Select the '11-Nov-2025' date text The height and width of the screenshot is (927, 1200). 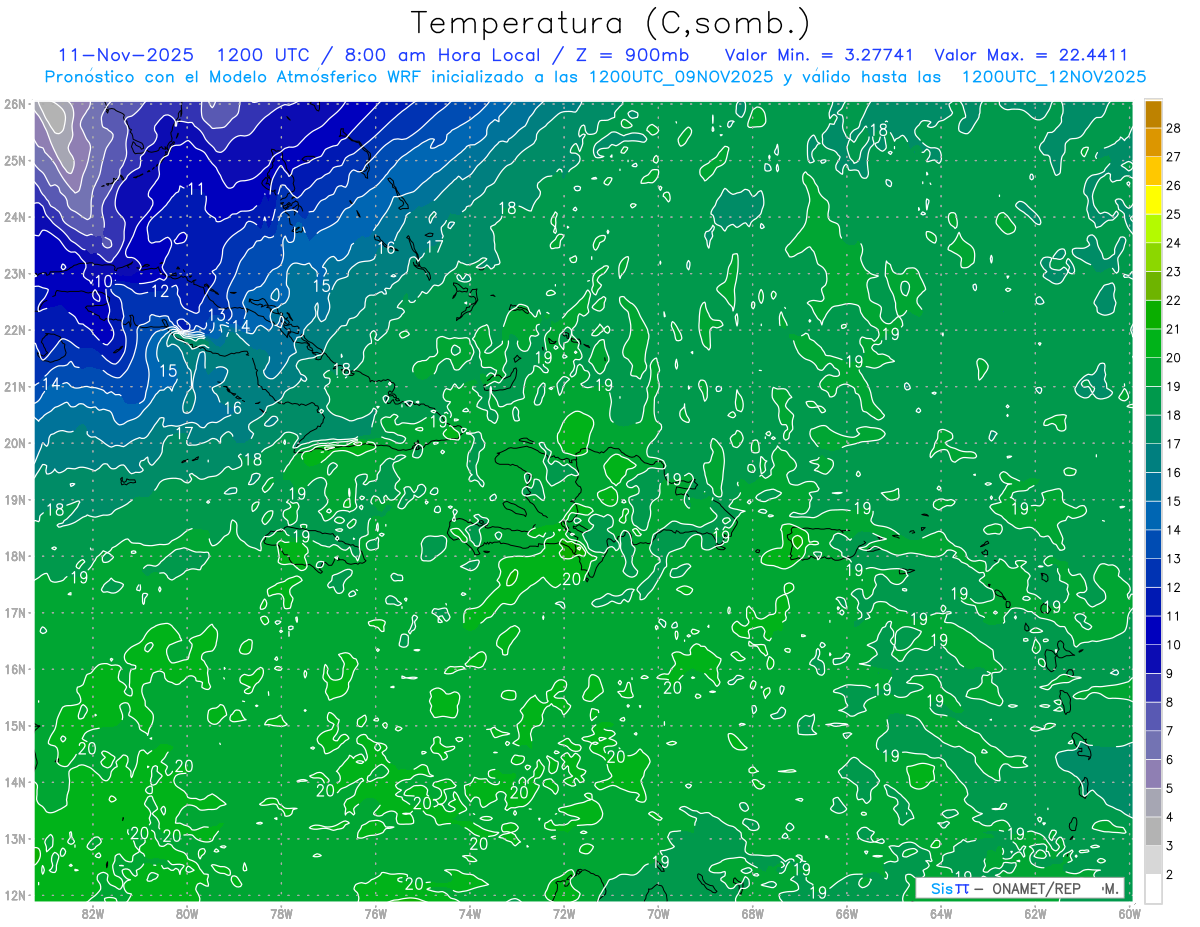pos(127,55)
